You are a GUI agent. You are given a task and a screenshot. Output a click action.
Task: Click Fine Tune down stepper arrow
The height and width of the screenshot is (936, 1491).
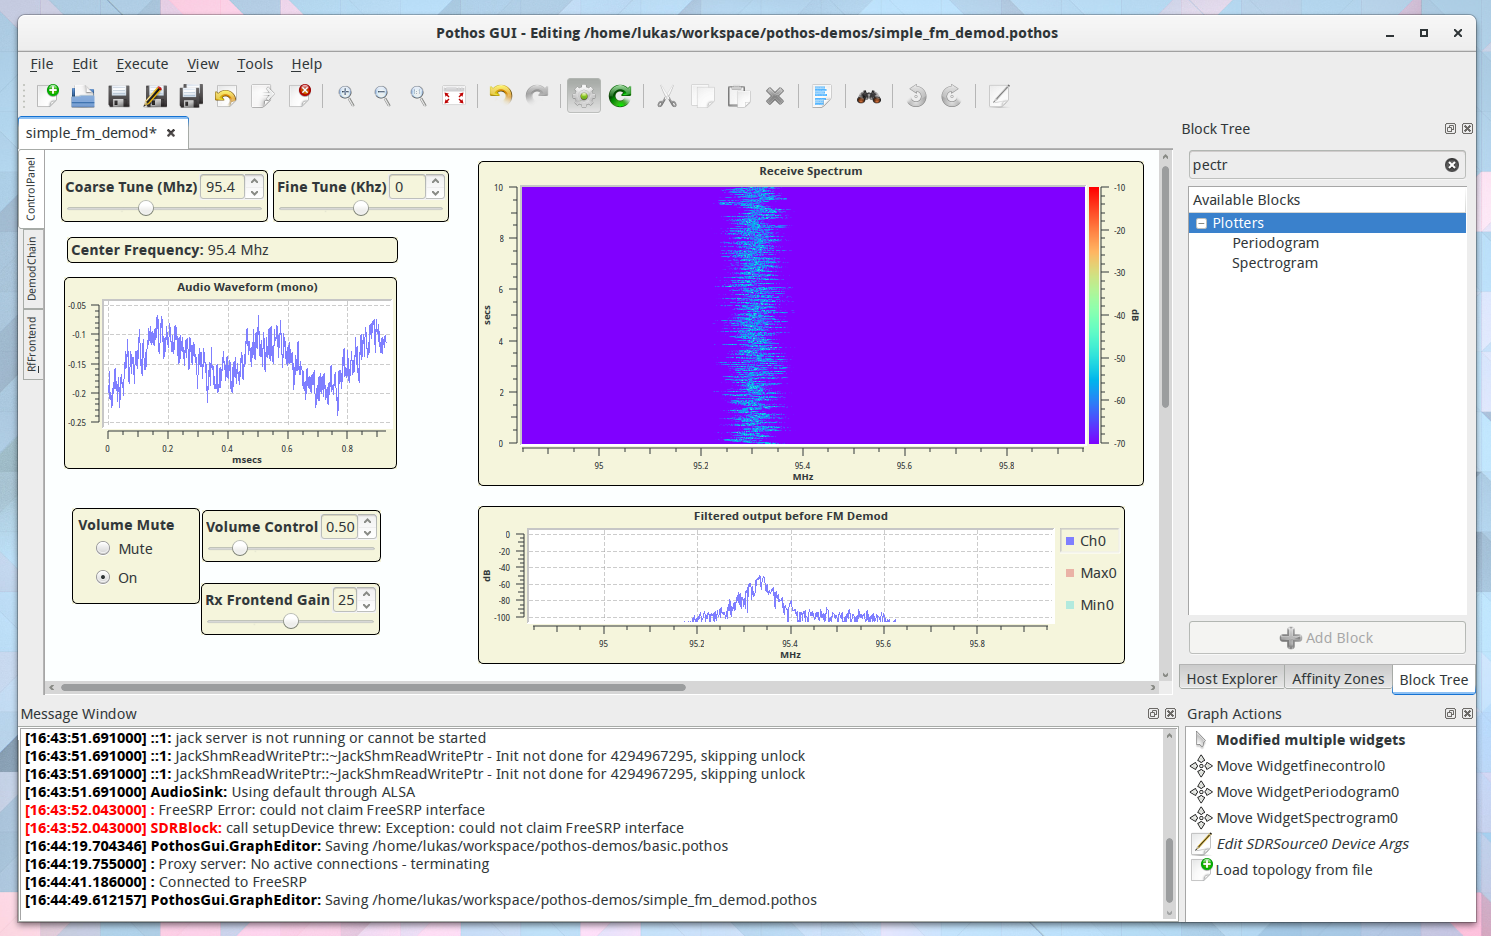434,191
